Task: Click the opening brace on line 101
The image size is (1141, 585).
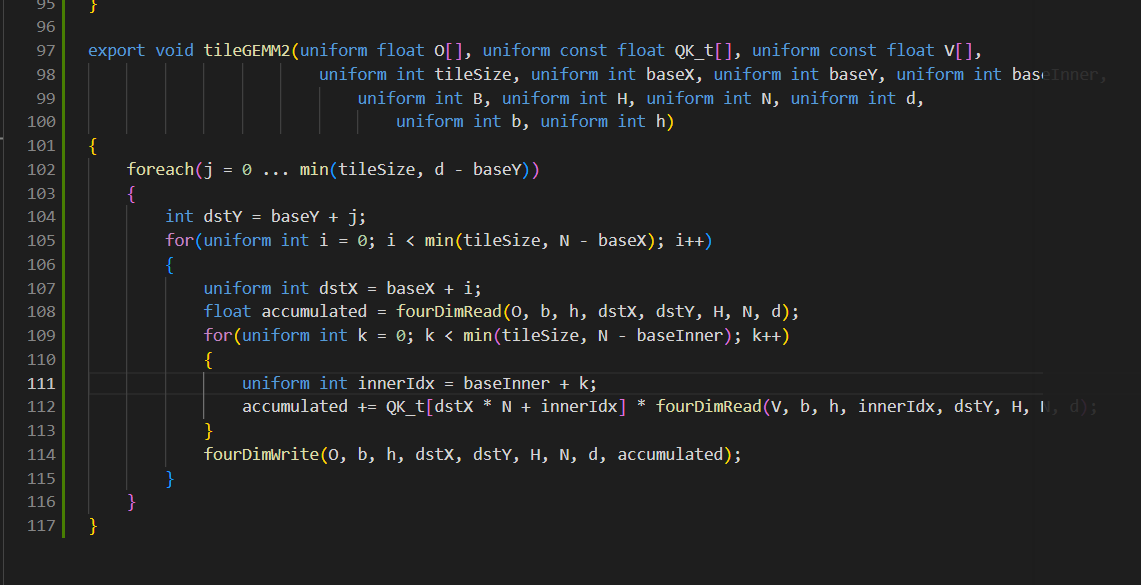Action: [92, 146]
